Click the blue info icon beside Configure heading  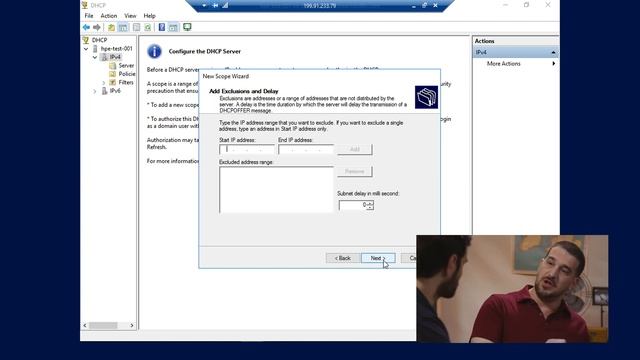pyautogui.click(x=154, y=51)
